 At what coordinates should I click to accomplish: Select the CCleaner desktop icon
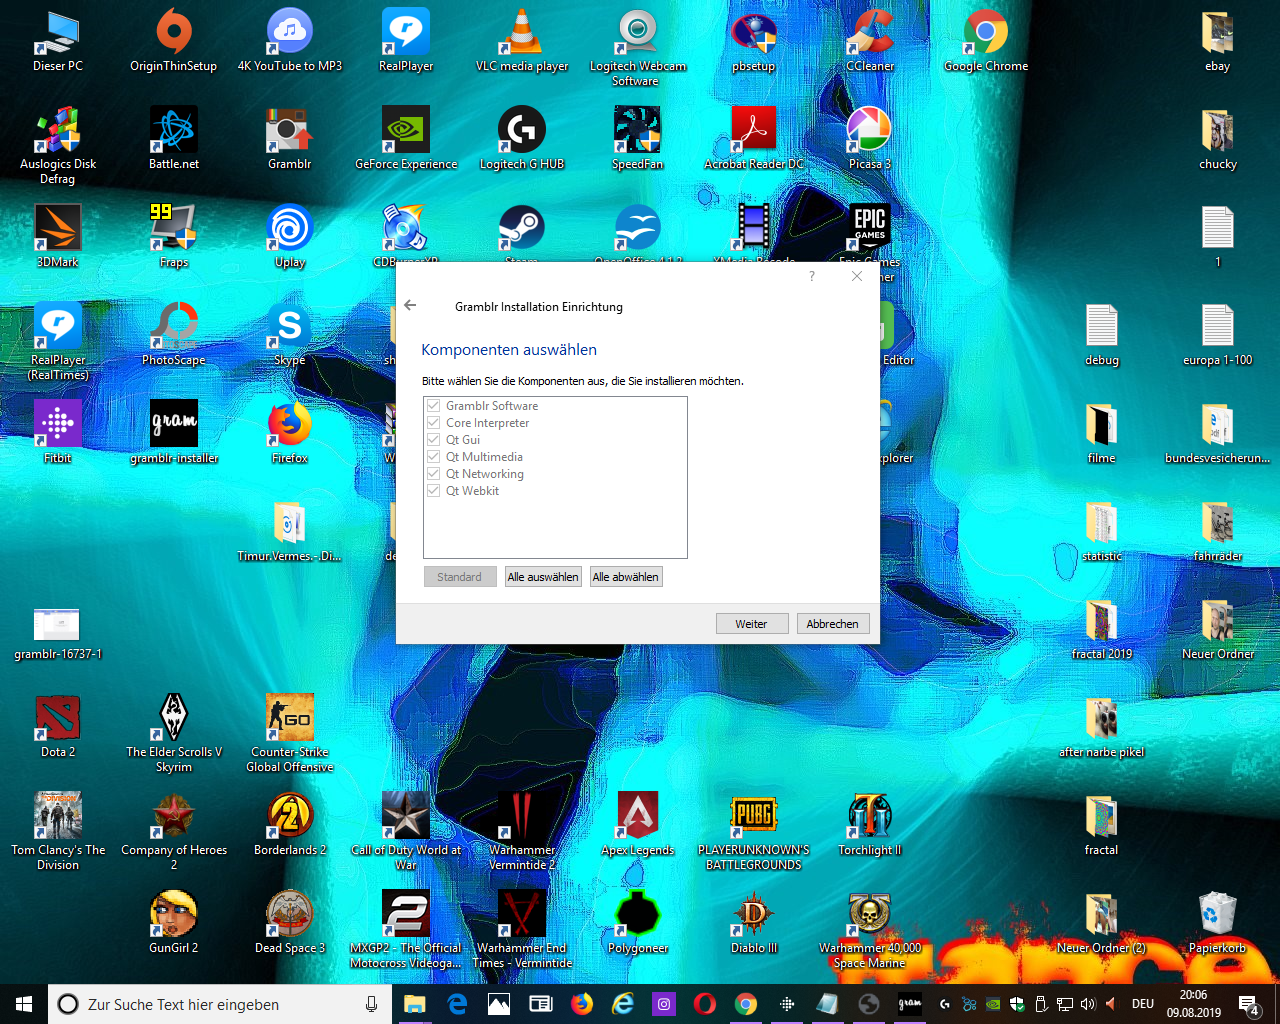[x=870, y=42]
